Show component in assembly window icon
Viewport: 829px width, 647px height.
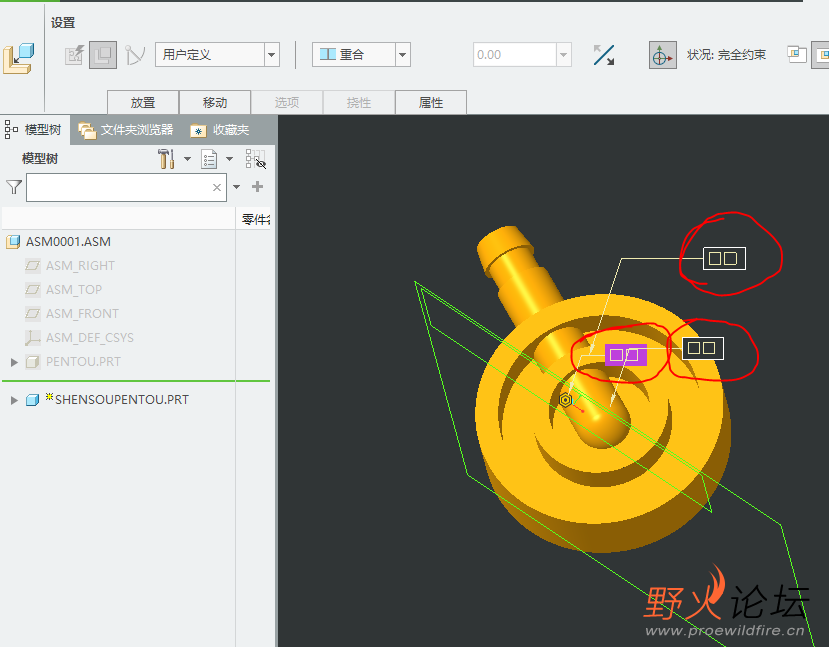(822, 55)
